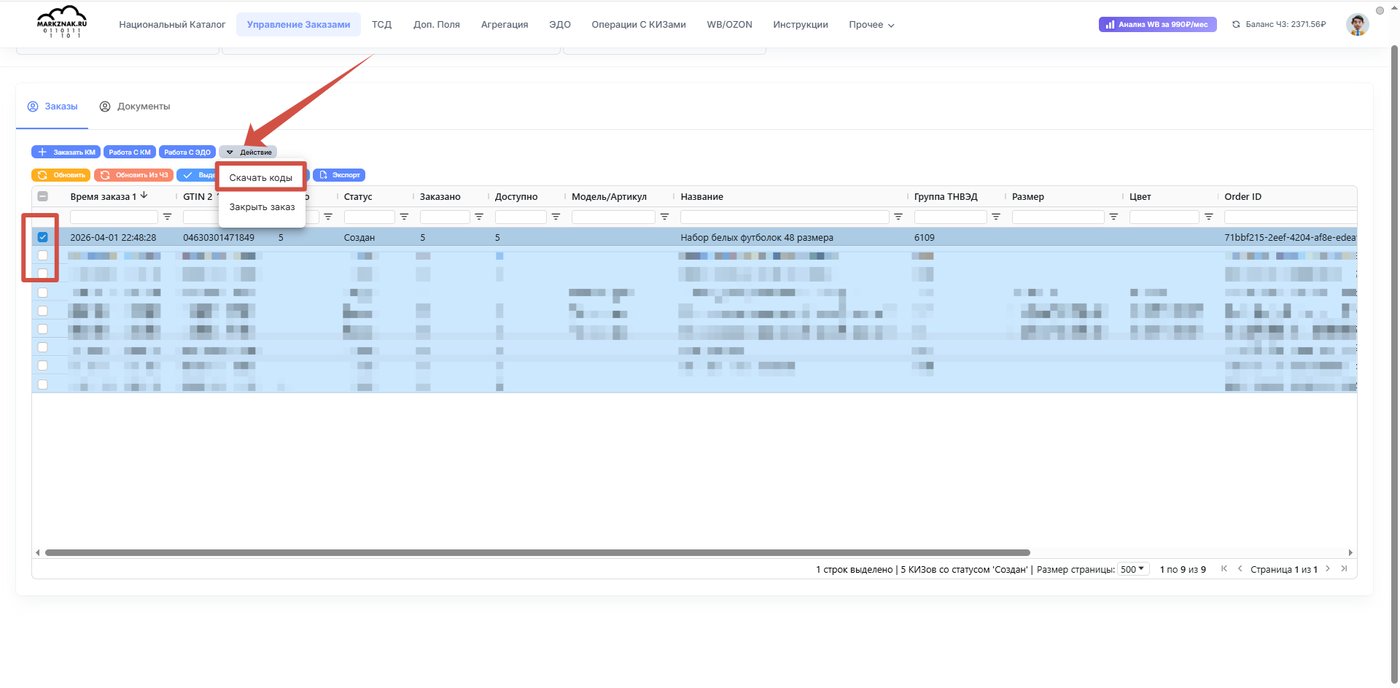This screenshot has height=688, width=1400.
Task: Expand the Прочее menu
Action: [871, 24]
